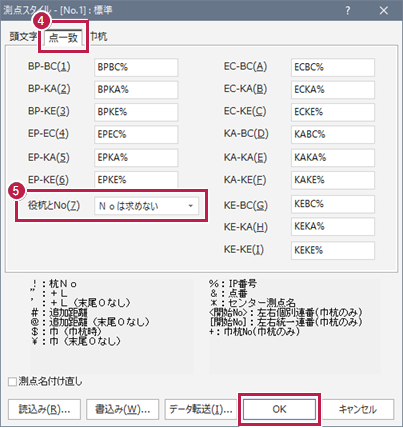Click the データ転送(I)... button
Screen dimensions: 403x428
point(201,409)
